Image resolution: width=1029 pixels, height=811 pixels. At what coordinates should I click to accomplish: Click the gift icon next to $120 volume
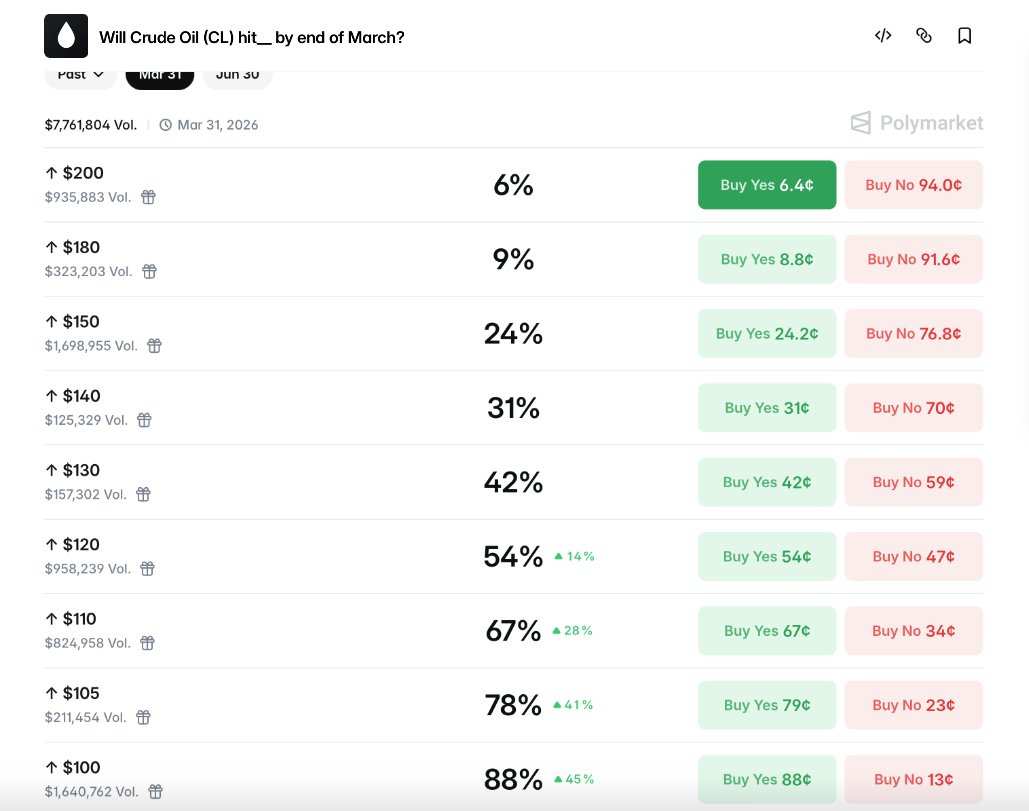coord(148,568)
